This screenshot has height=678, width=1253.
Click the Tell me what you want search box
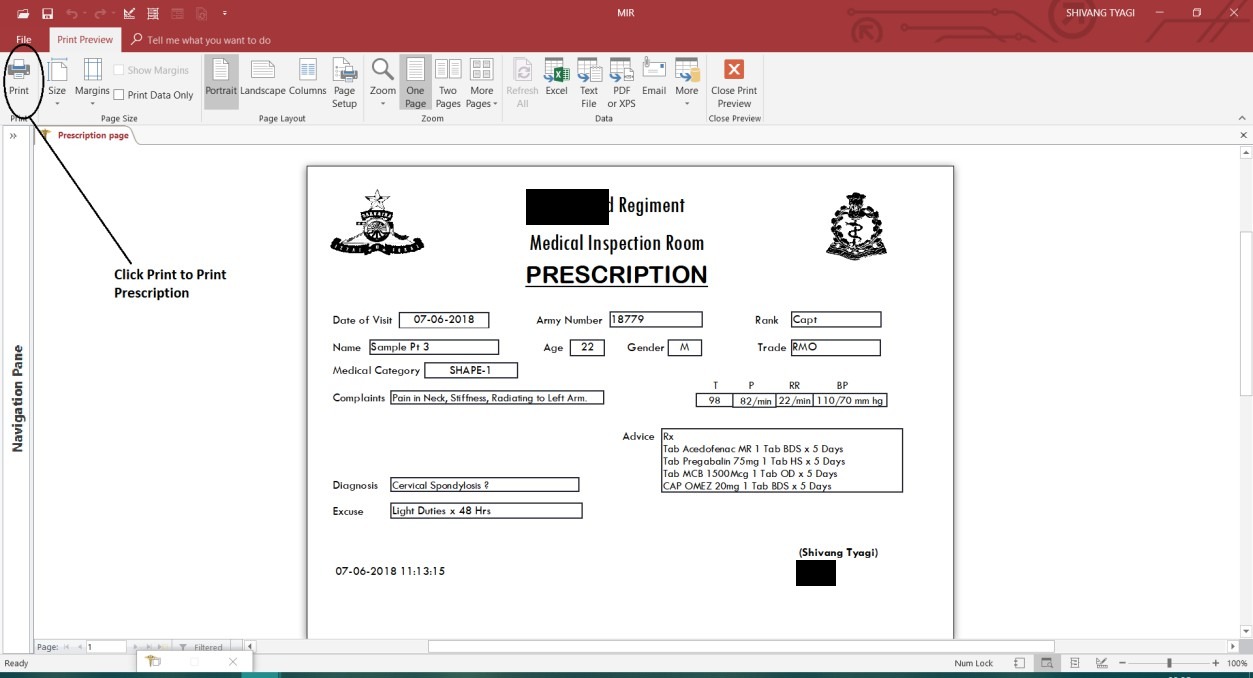208,40
